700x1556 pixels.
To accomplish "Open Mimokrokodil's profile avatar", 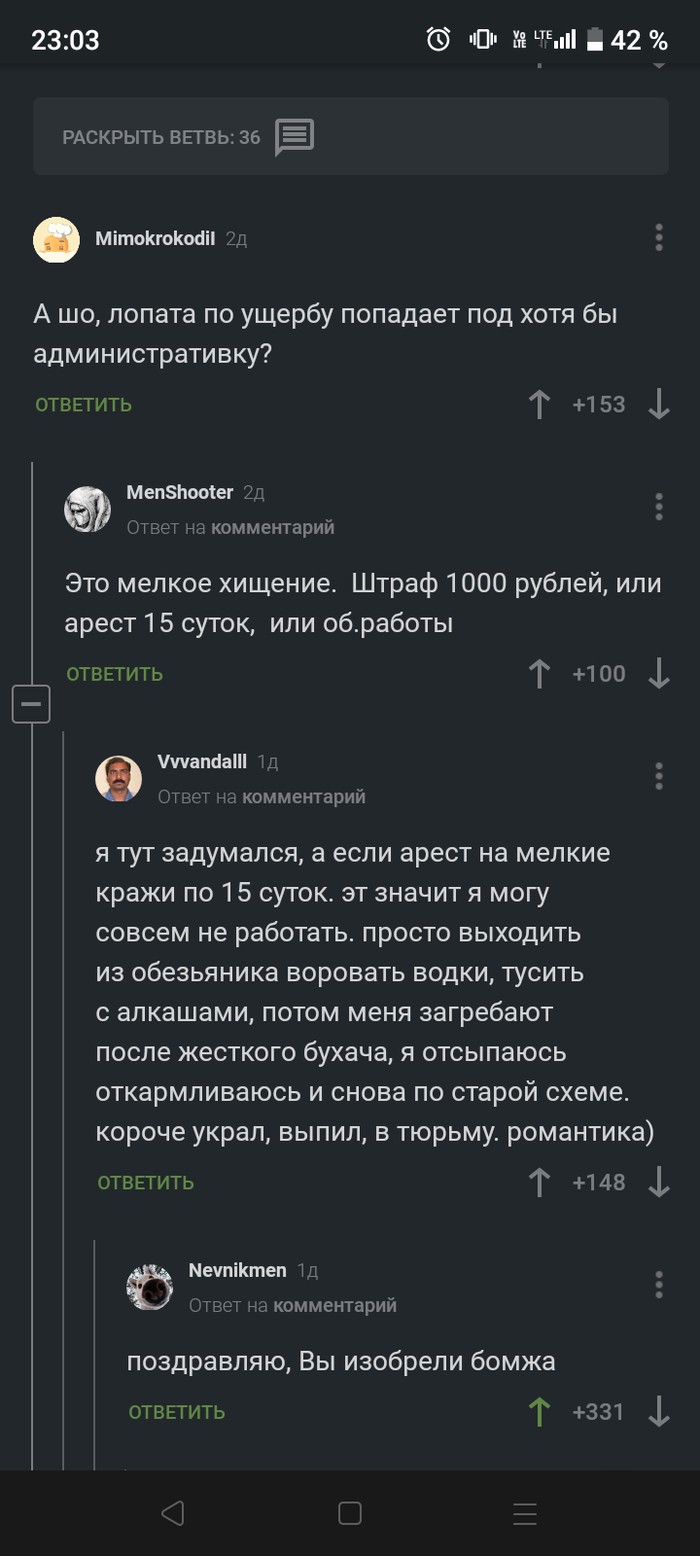I will point(57,241).
